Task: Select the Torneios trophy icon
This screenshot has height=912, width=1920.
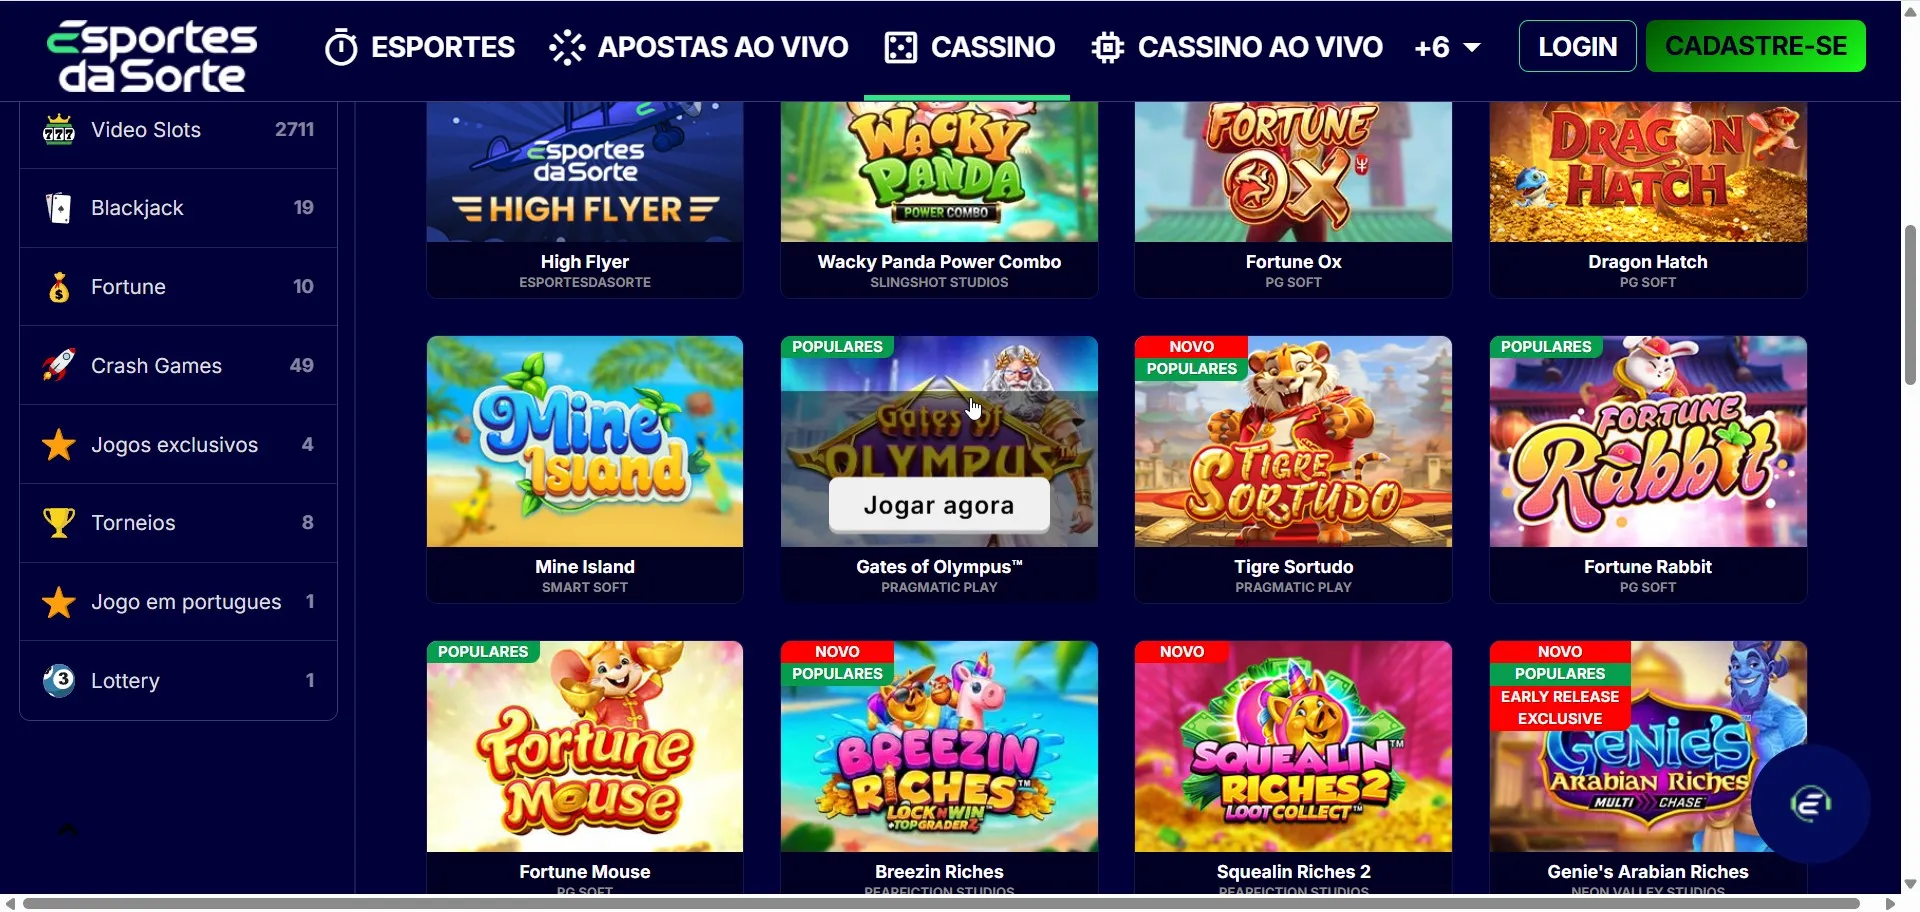Action: click(59, 522)
